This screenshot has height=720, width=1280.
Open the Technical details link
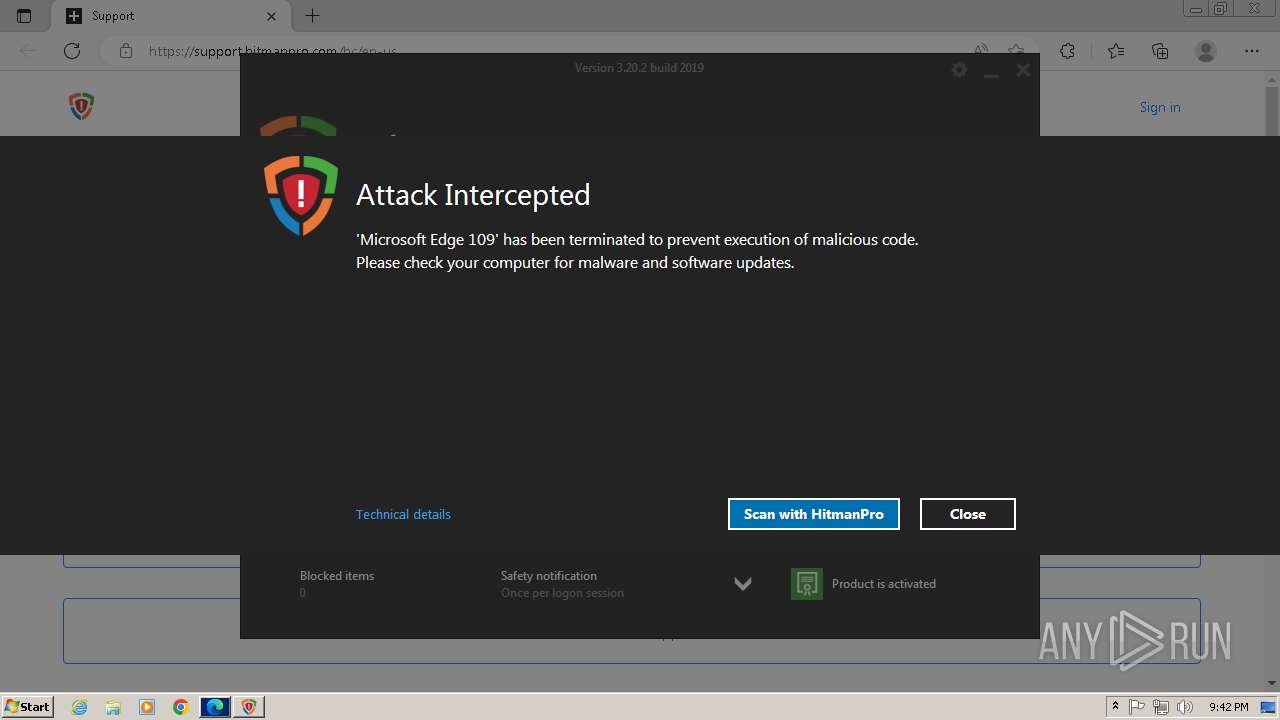[403, 514]
